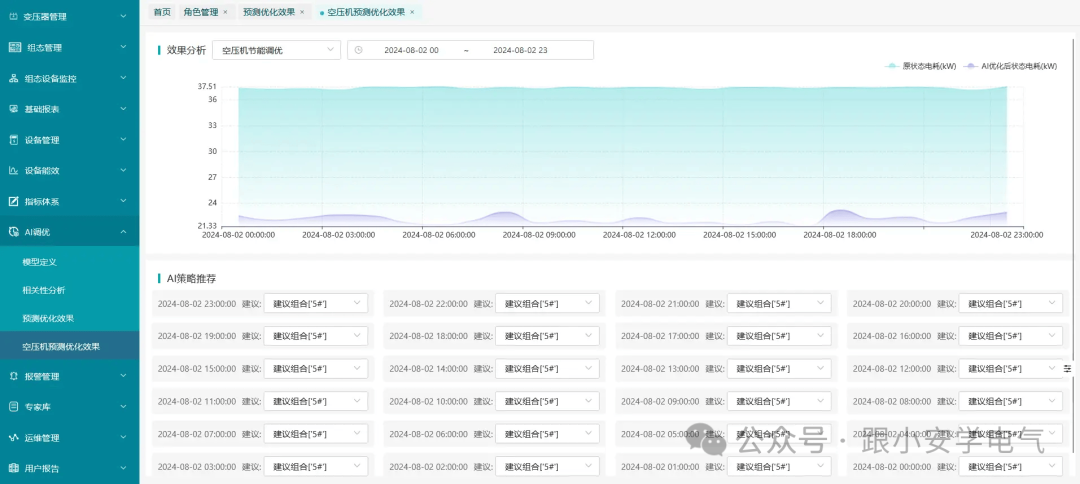Toggle the 原状态电耗(kW) legend series
The height and width of the screenshot is (484, 1080).
[x=920, y=66]
